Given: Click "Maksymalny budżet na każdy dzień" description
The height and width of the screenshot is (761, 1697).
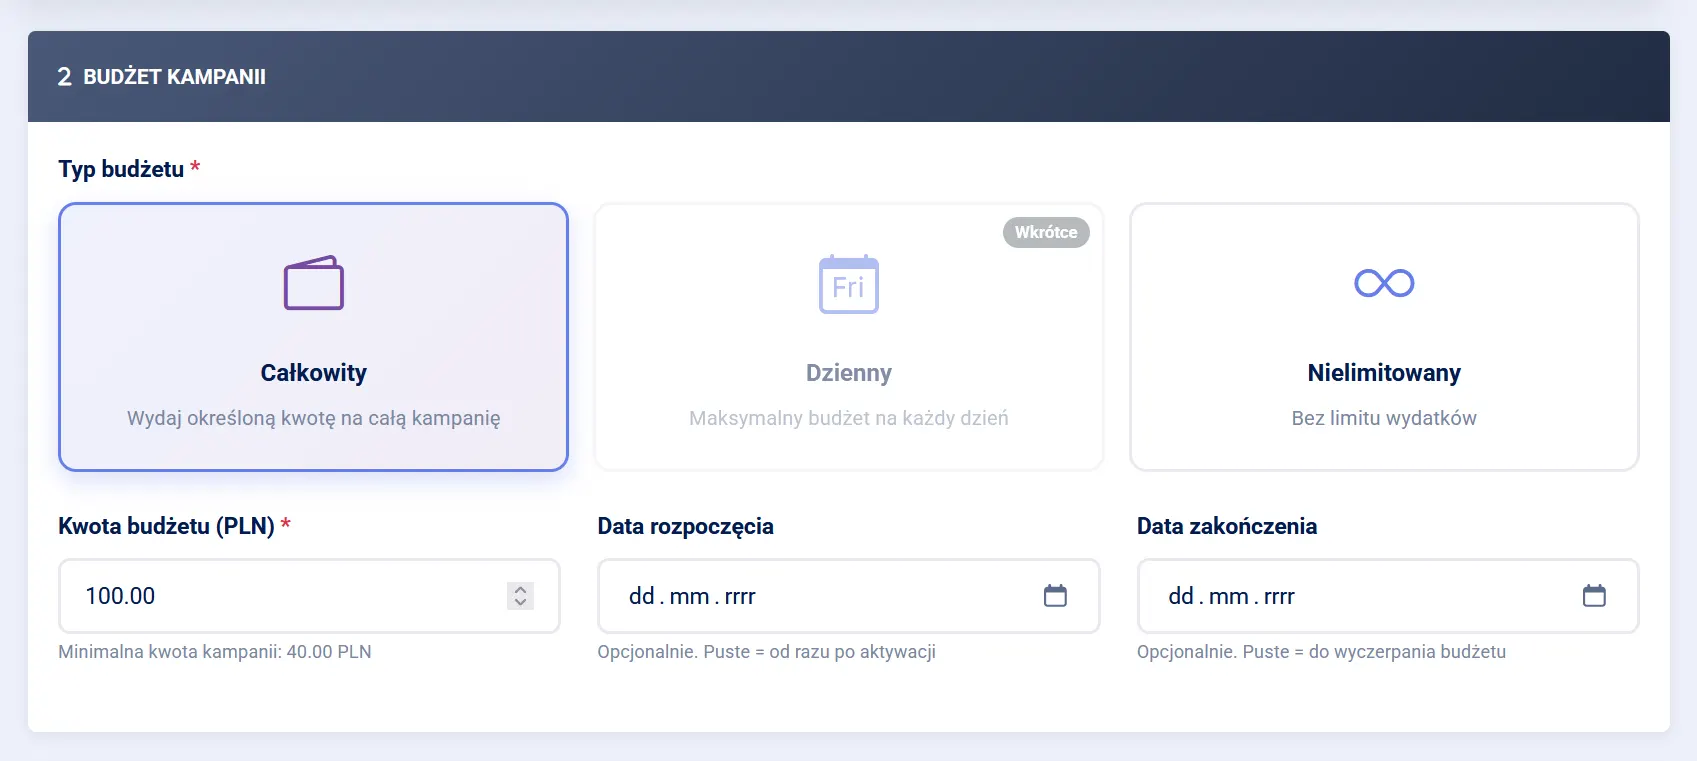Looking at the screenshot, I should click(x=849, y=418).
